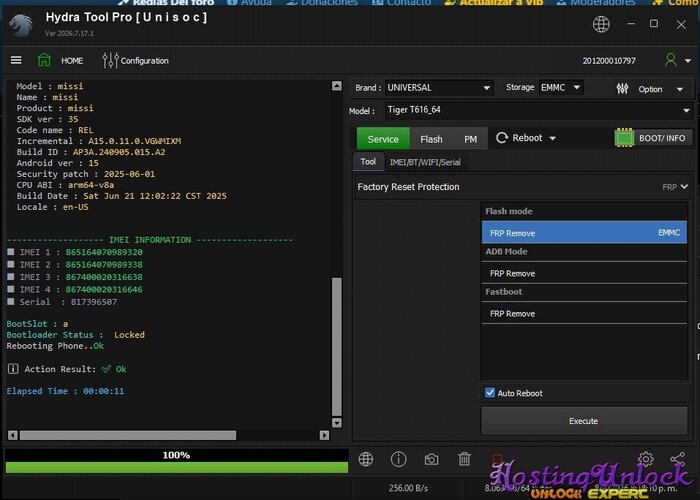Click the Execute button
This screenshot has height=500, width=700.
[584, 421]
